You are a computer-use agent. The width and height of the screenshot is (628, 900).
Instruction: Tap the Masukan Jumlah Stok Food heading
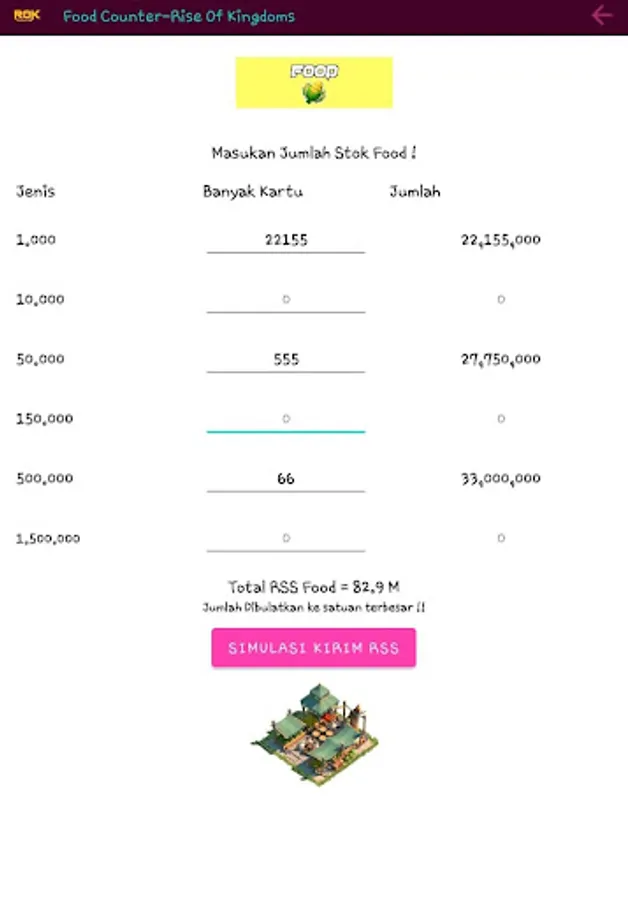[x=314, y=153]
